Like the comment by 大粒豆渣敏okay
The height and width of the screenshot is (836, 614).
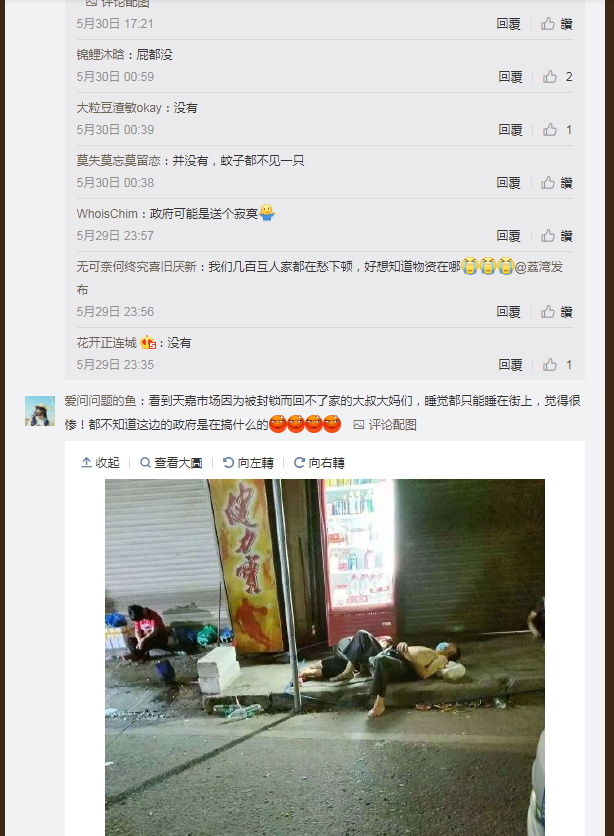pos(558,130)
